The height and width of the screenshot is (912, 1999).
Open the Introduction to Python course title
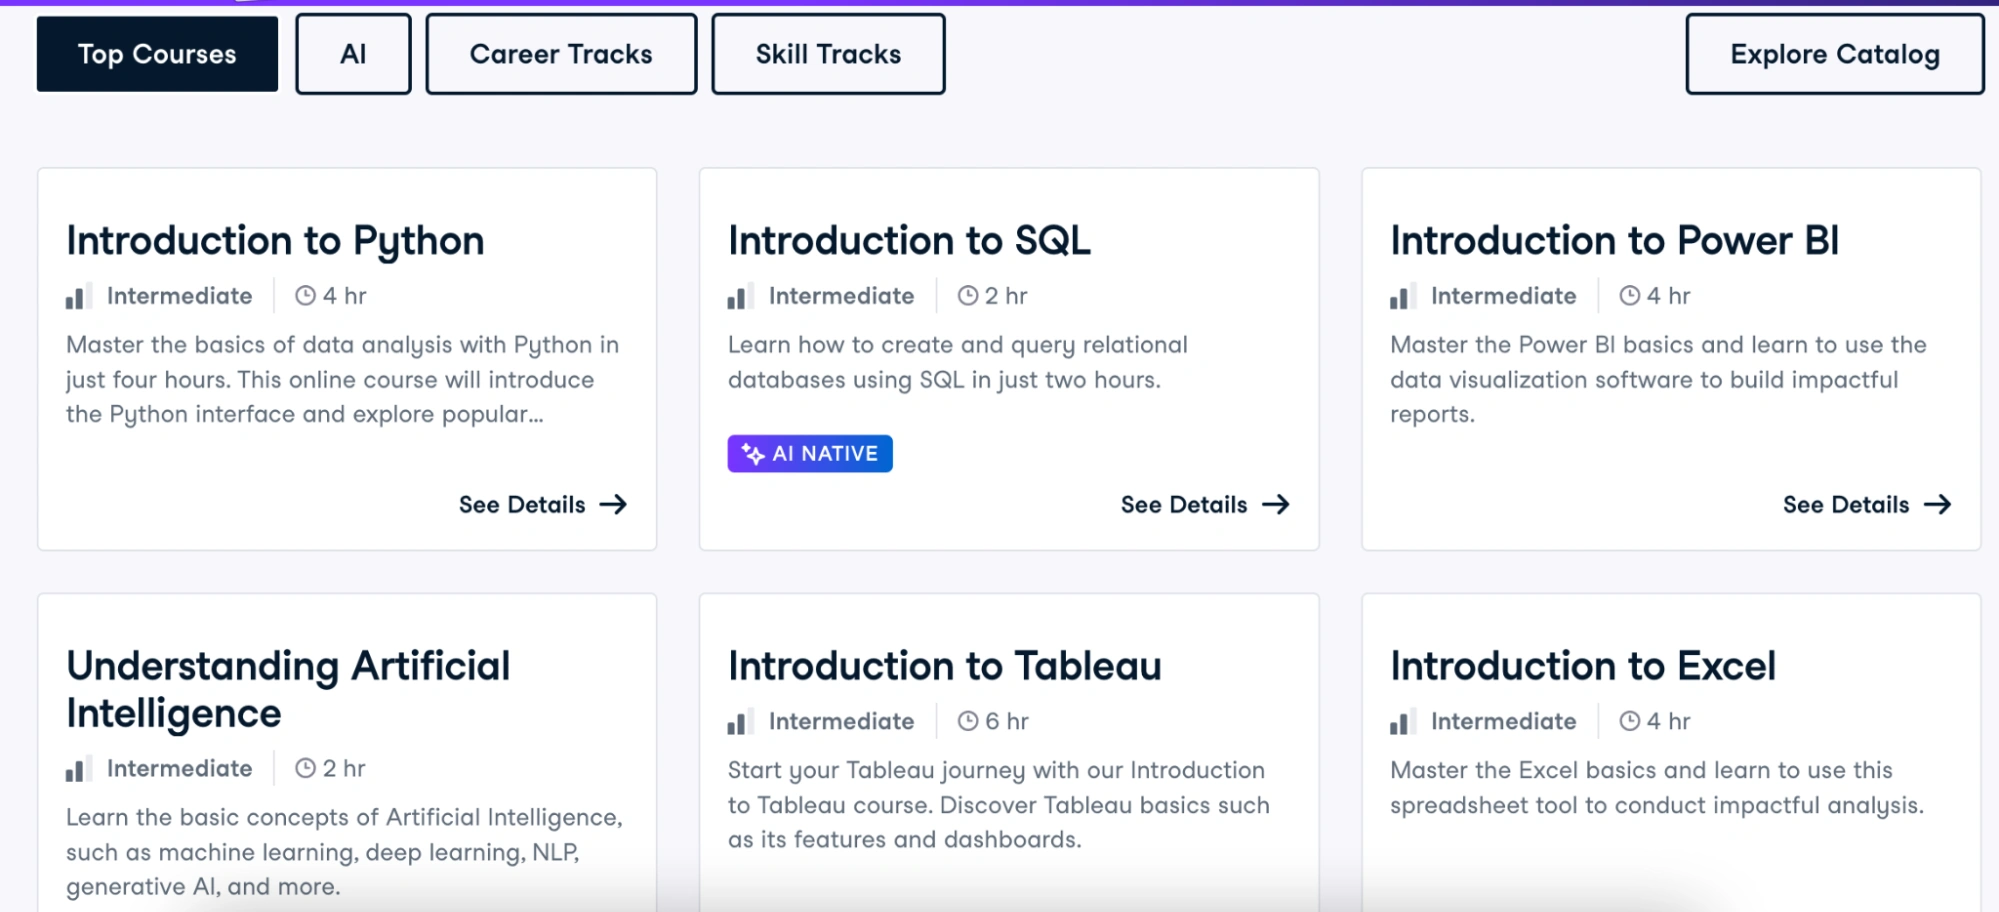(274, 239)
